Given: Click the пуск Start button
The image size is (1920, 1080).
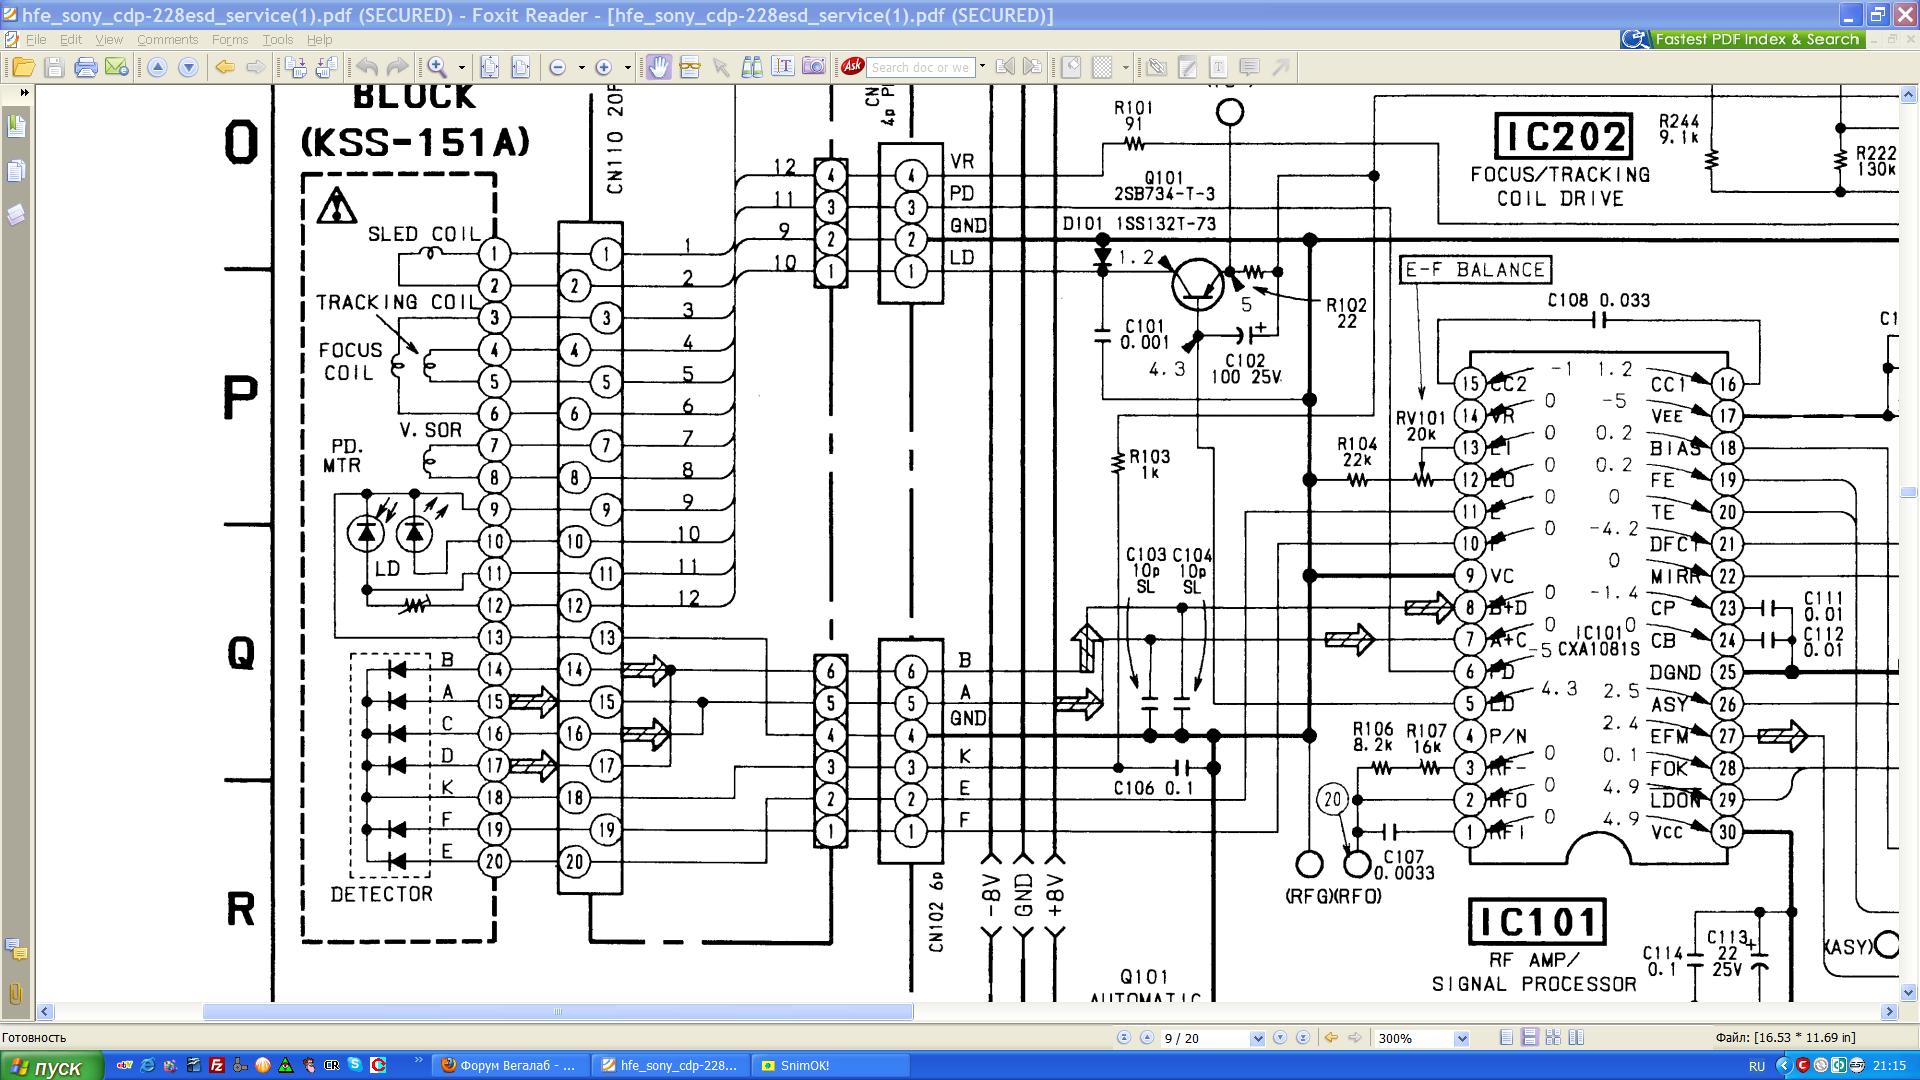Looking at the screenshot, I should coord(52,1066).
